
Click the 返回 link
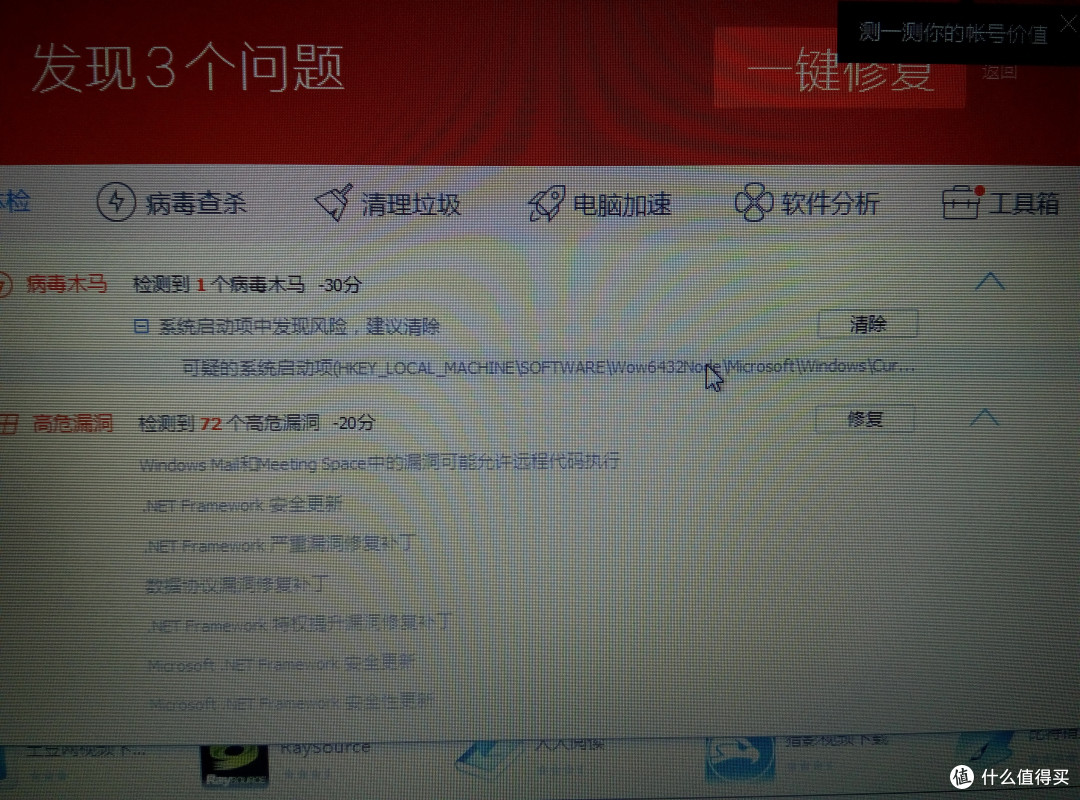[999, 72]
